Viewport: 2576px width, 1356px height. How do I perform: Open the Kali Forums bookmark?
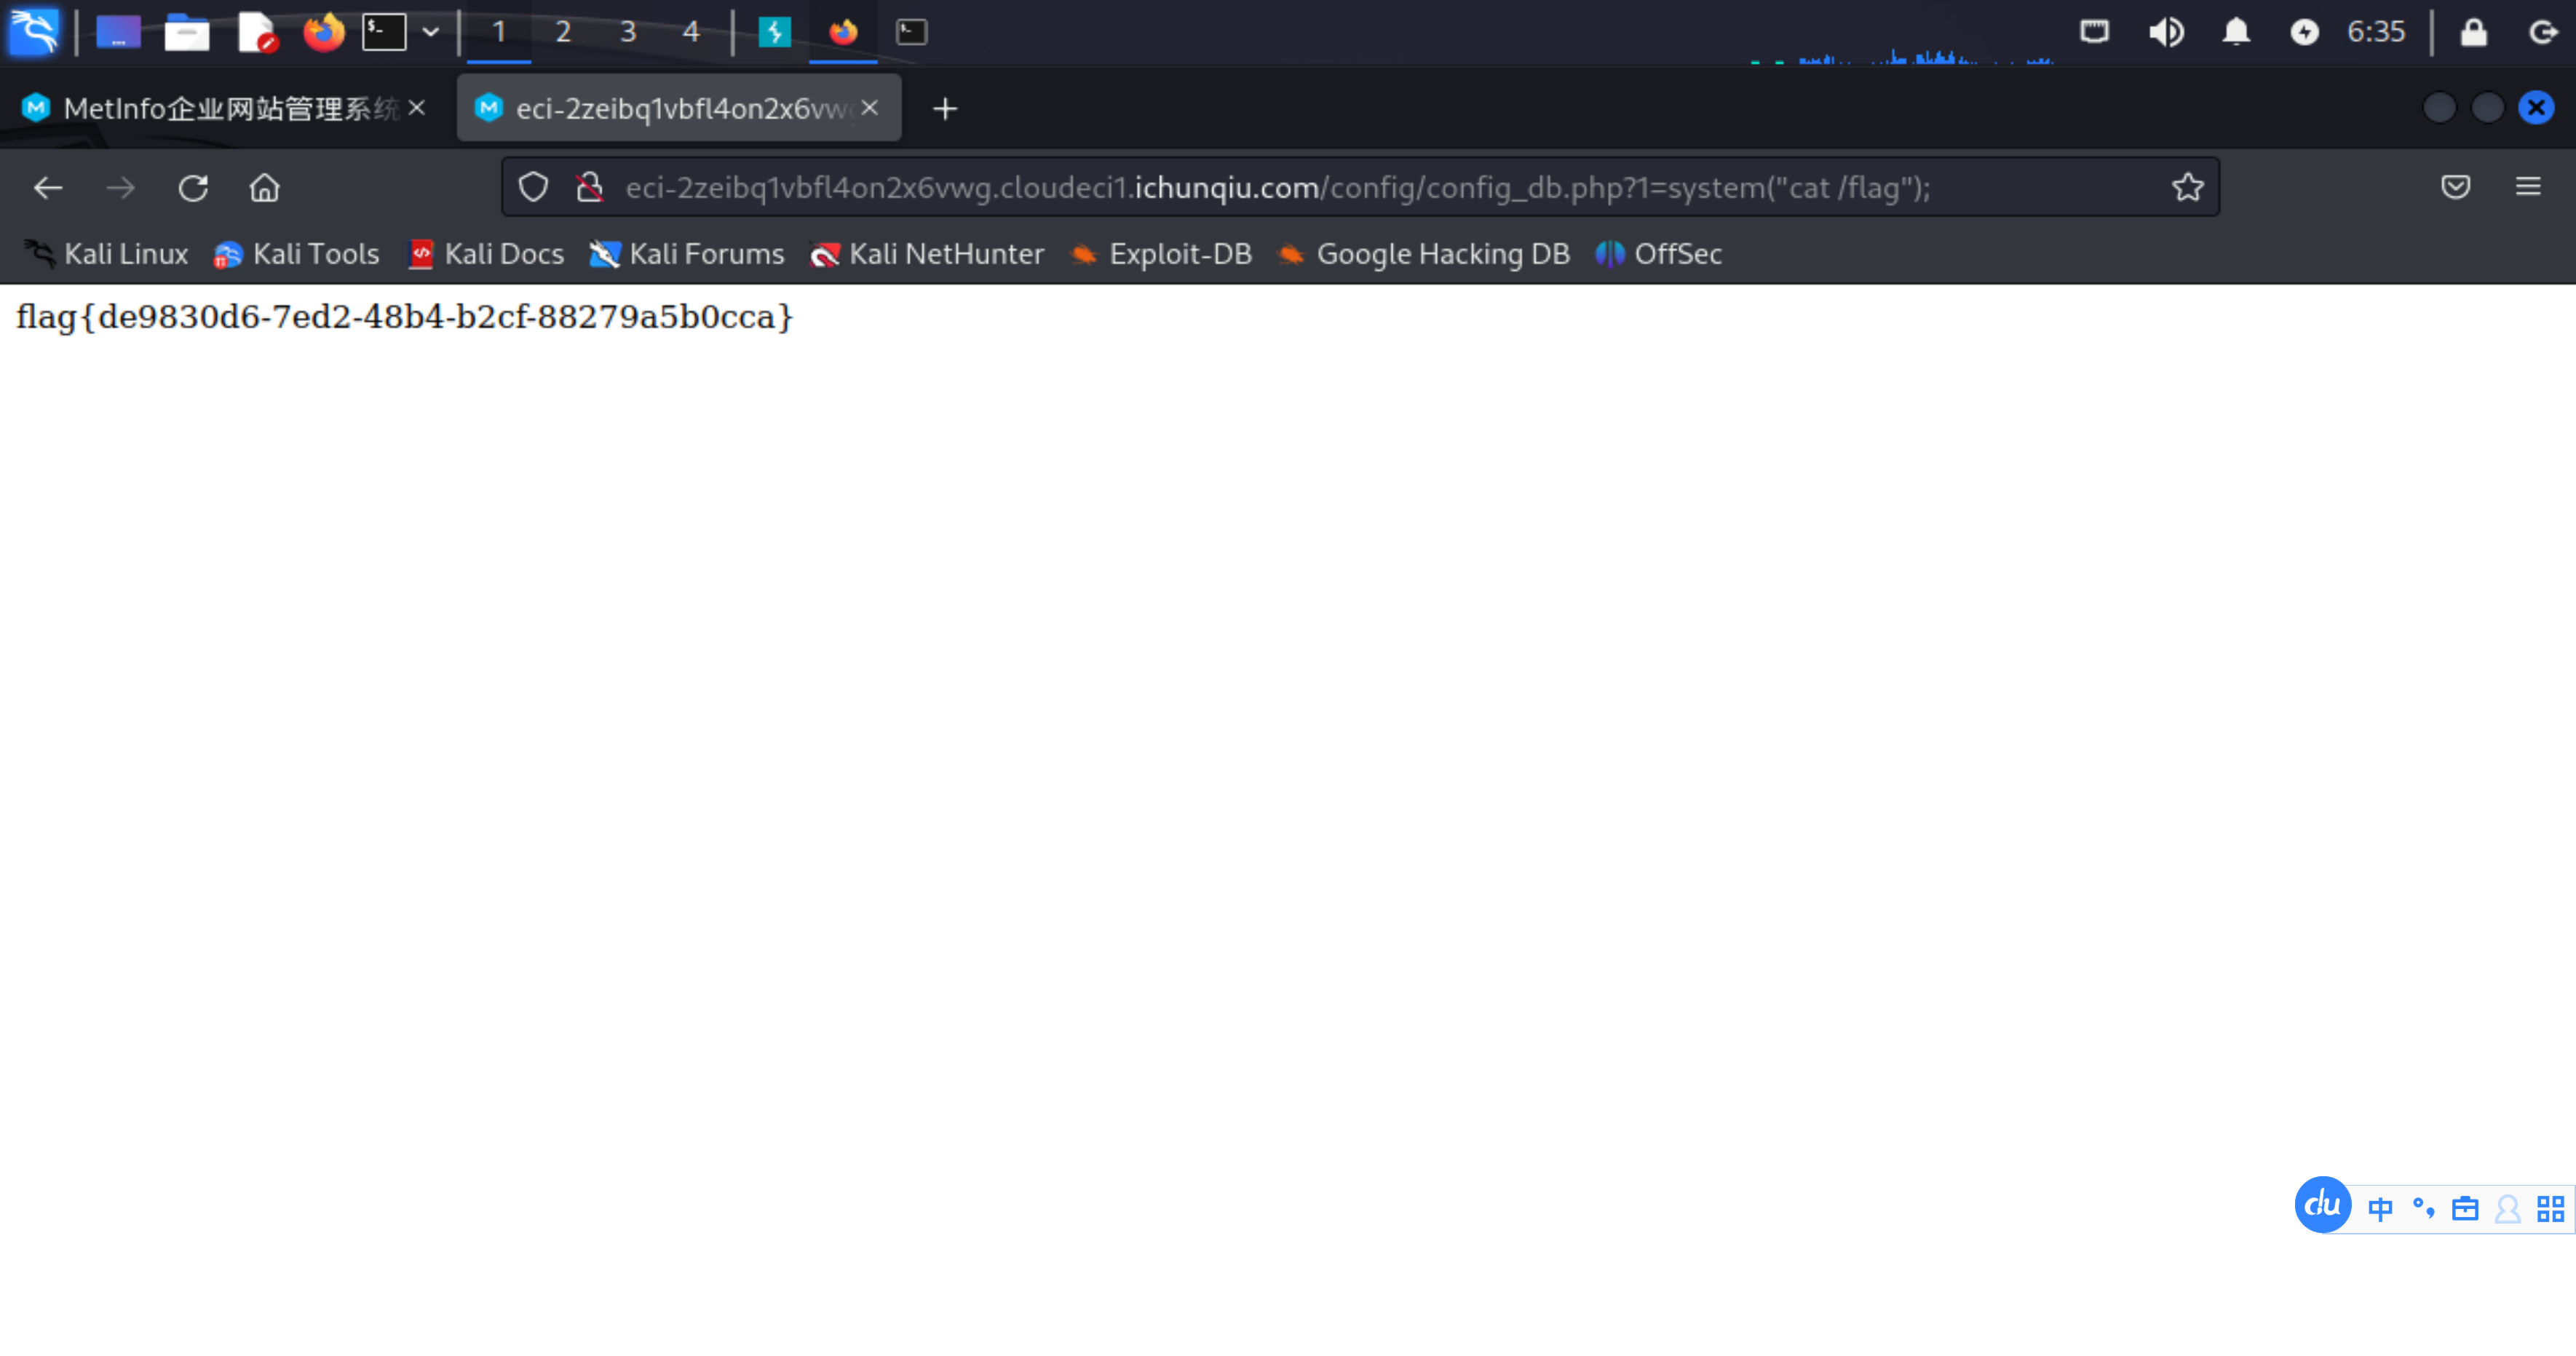coord(687,254)
